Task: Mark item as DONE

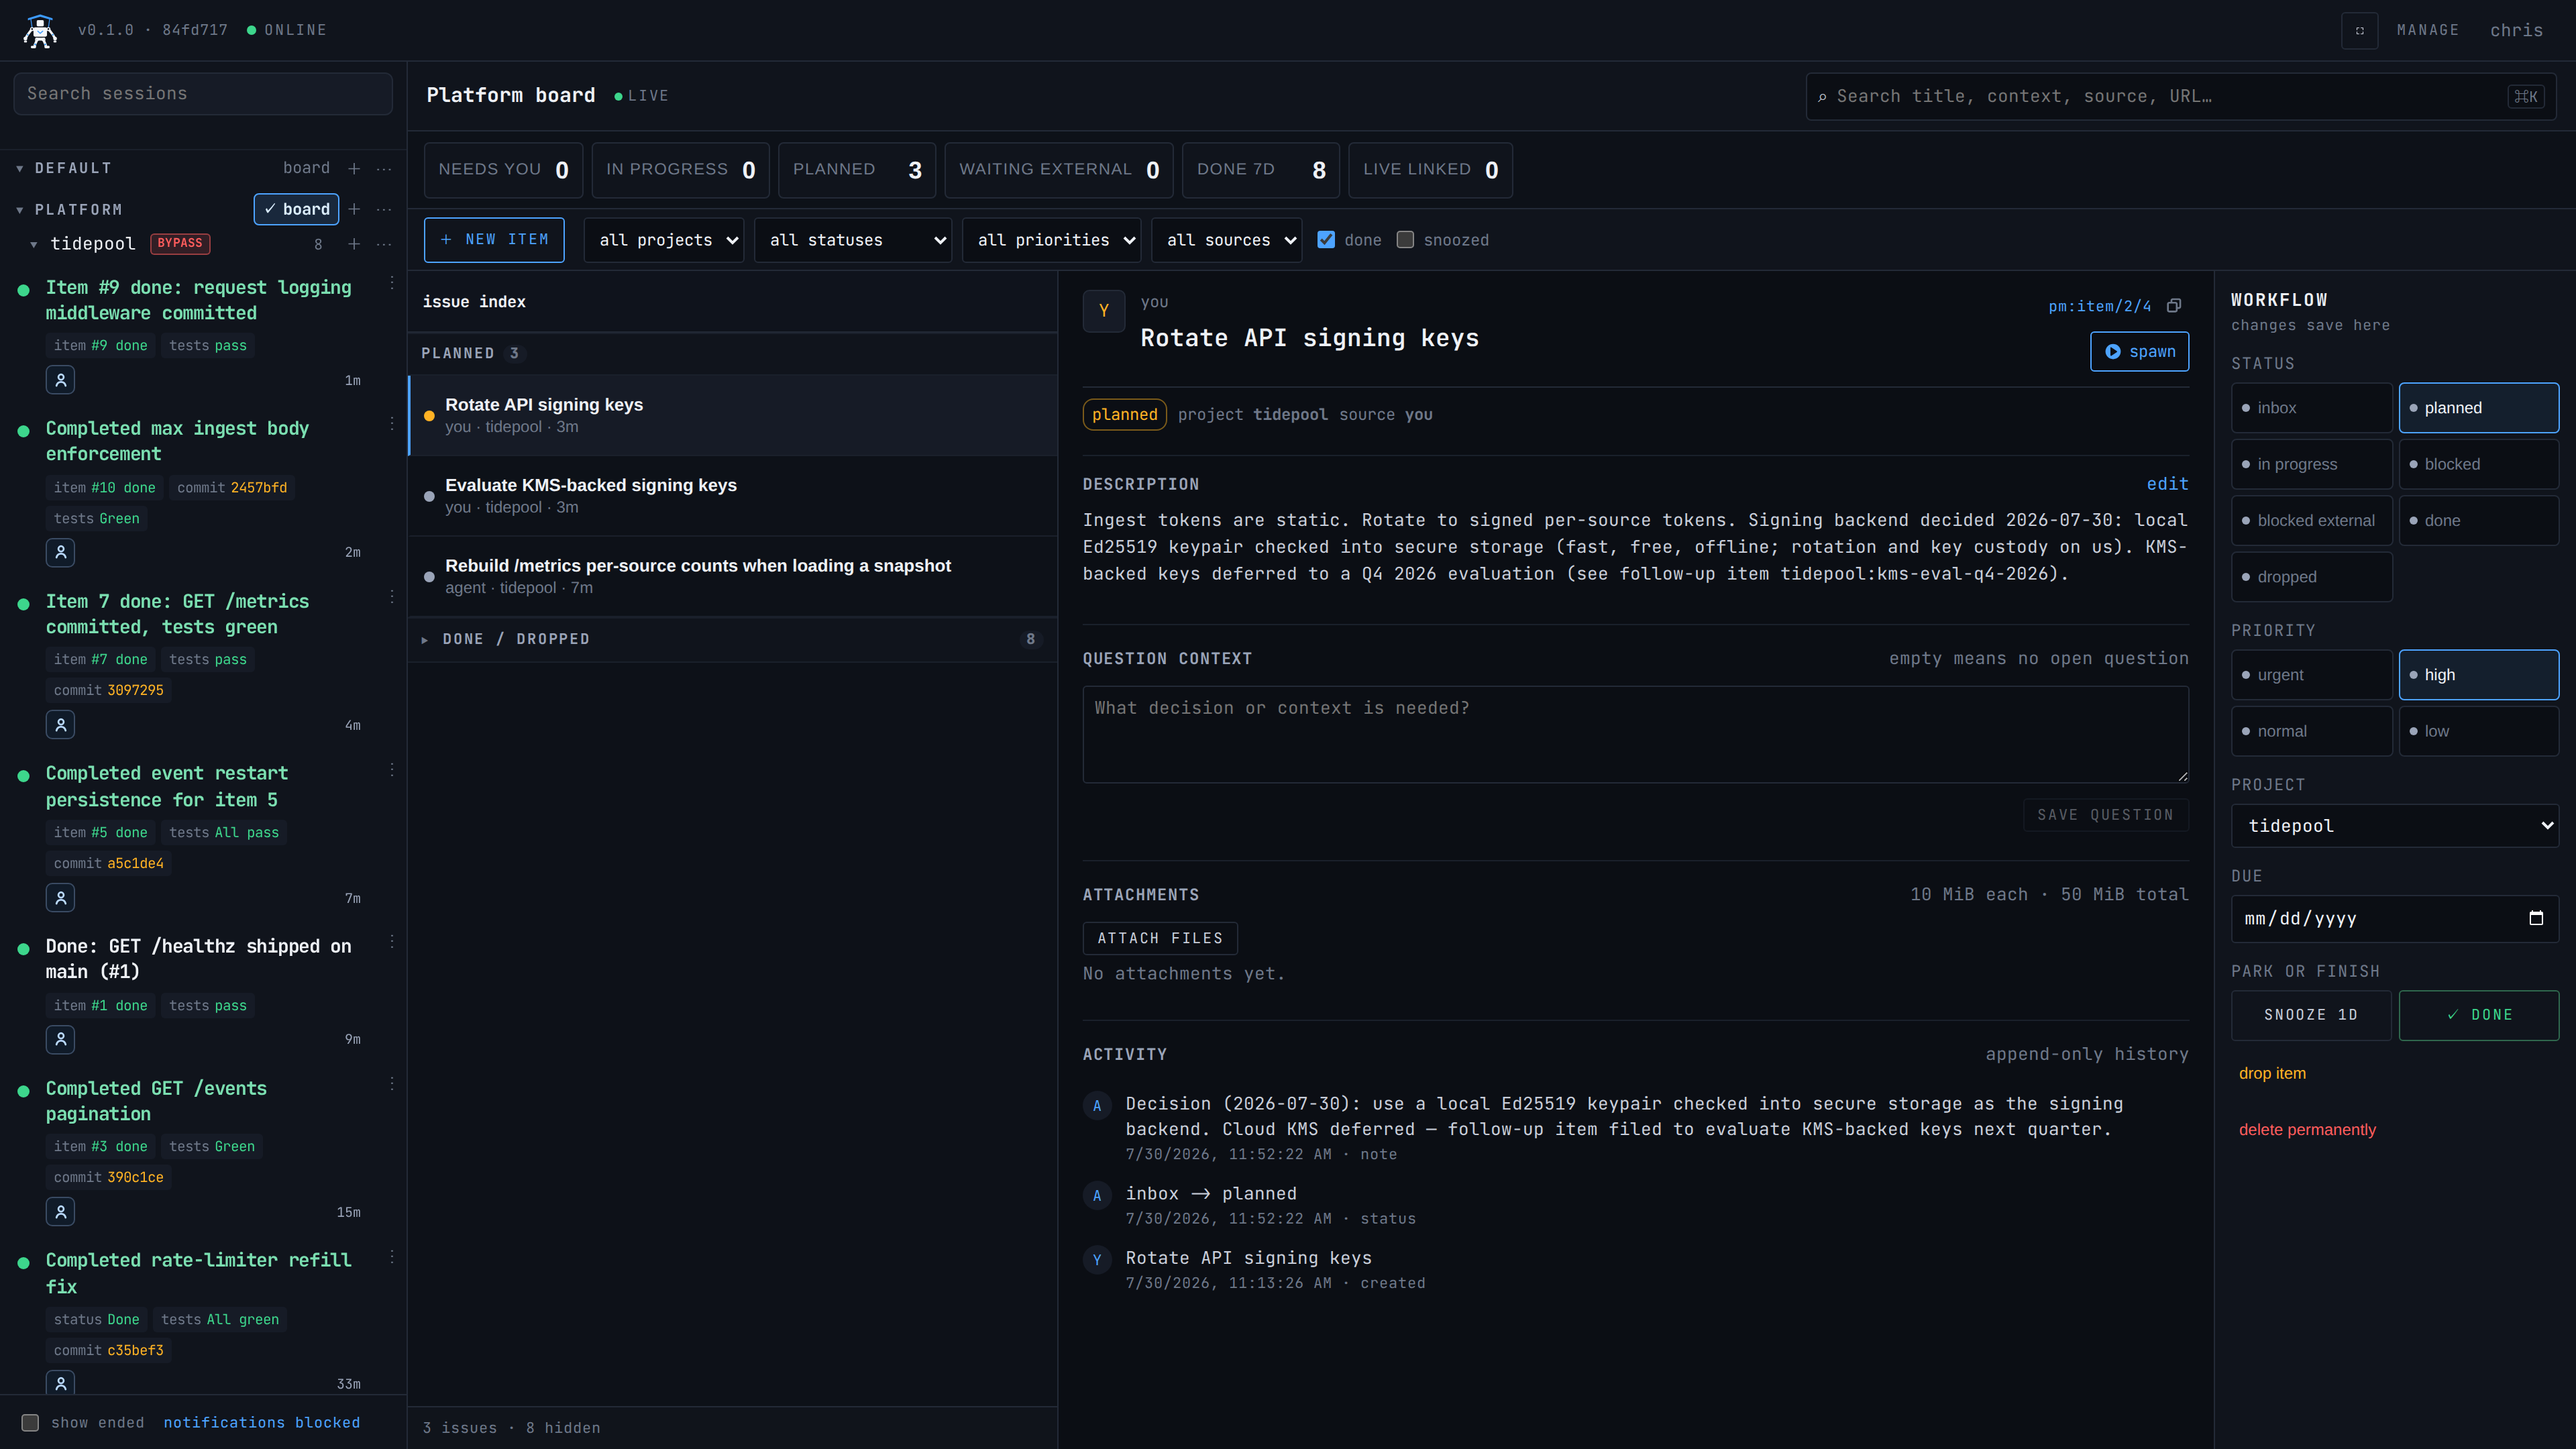Action: coord(2478,1015)
